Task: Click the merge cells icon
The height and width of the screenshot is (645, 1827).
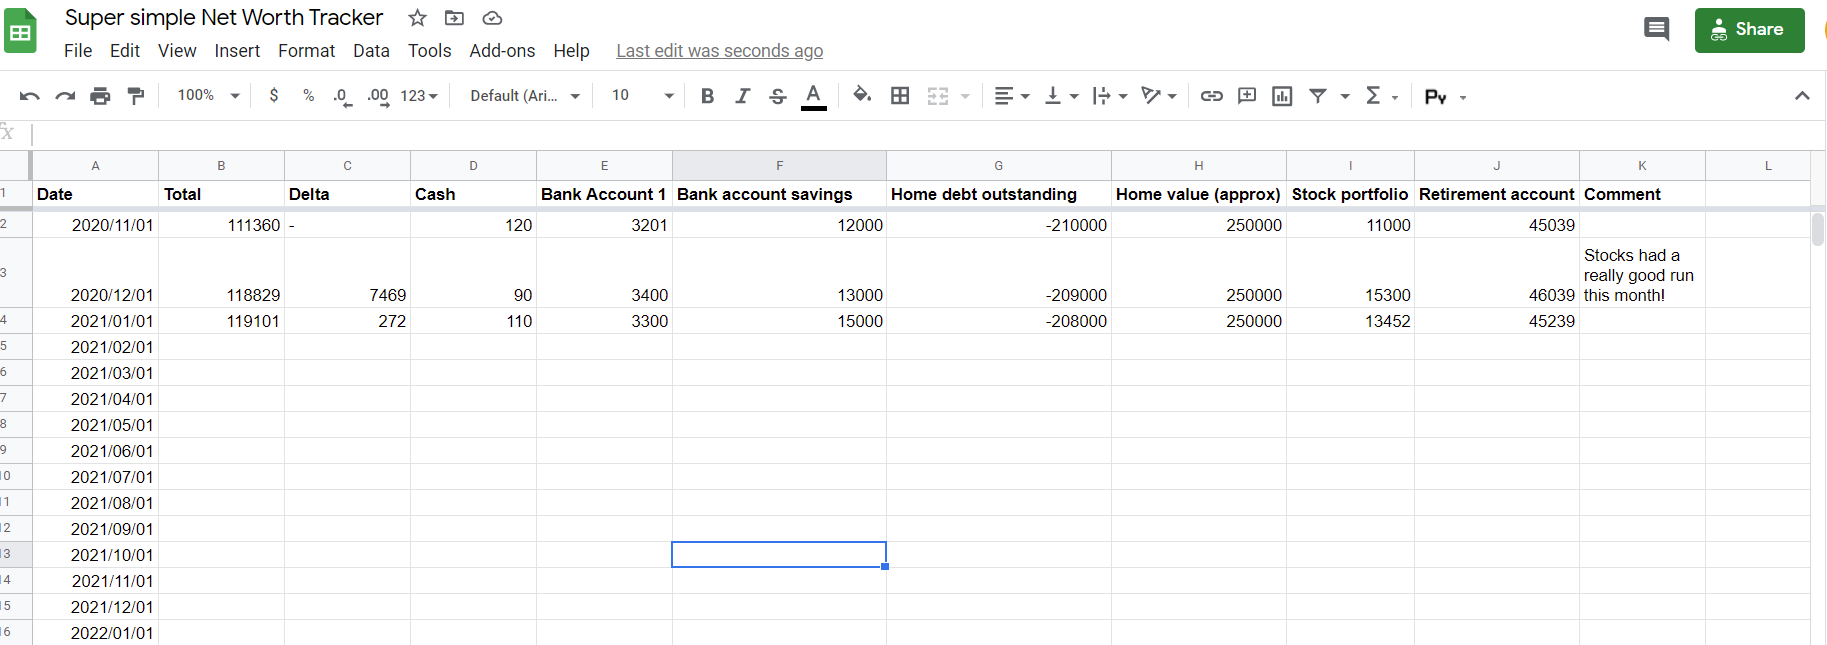Action: tap(938, 96)
